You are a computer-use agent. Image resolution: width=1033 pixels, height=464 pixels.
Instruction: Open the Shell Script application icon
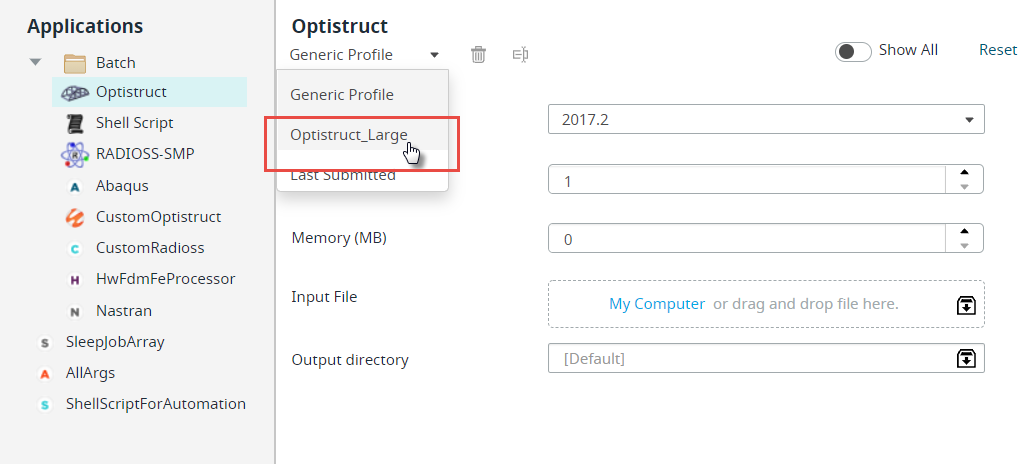(75, 123)
